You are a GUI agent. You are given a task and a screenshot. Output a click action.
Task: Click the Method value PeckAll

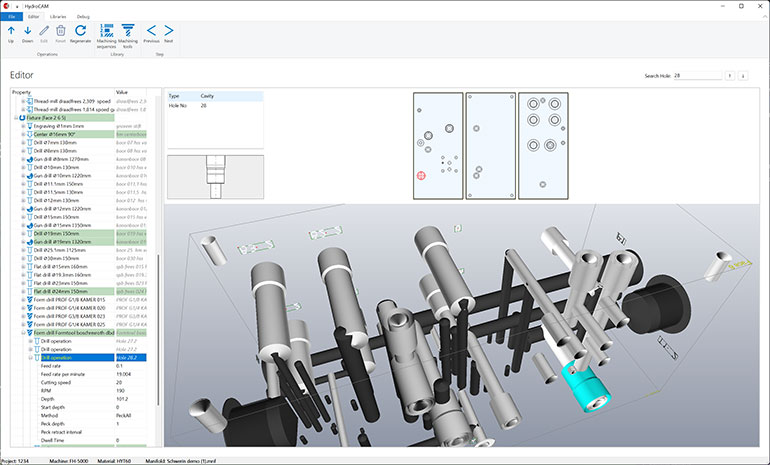click(123, 415)
